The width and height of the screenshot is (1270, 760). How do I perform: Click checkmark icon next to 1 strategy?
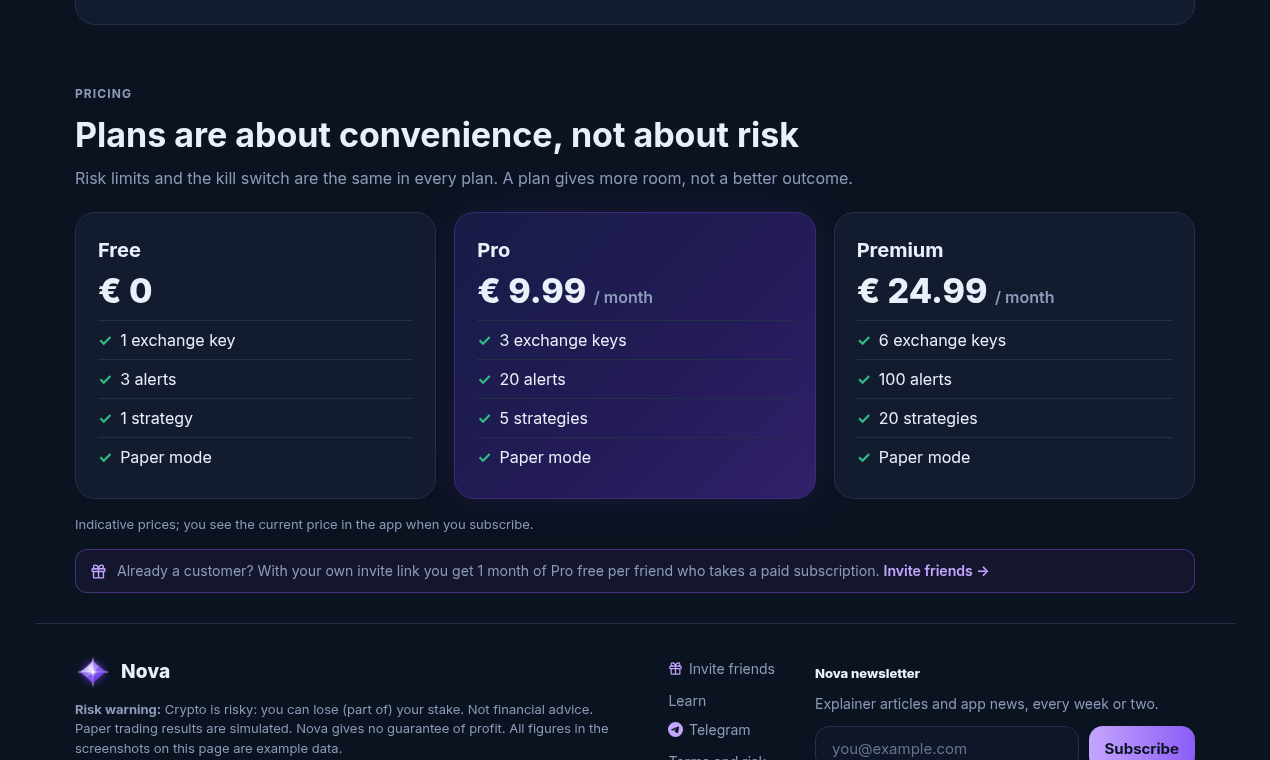(105, 418)
